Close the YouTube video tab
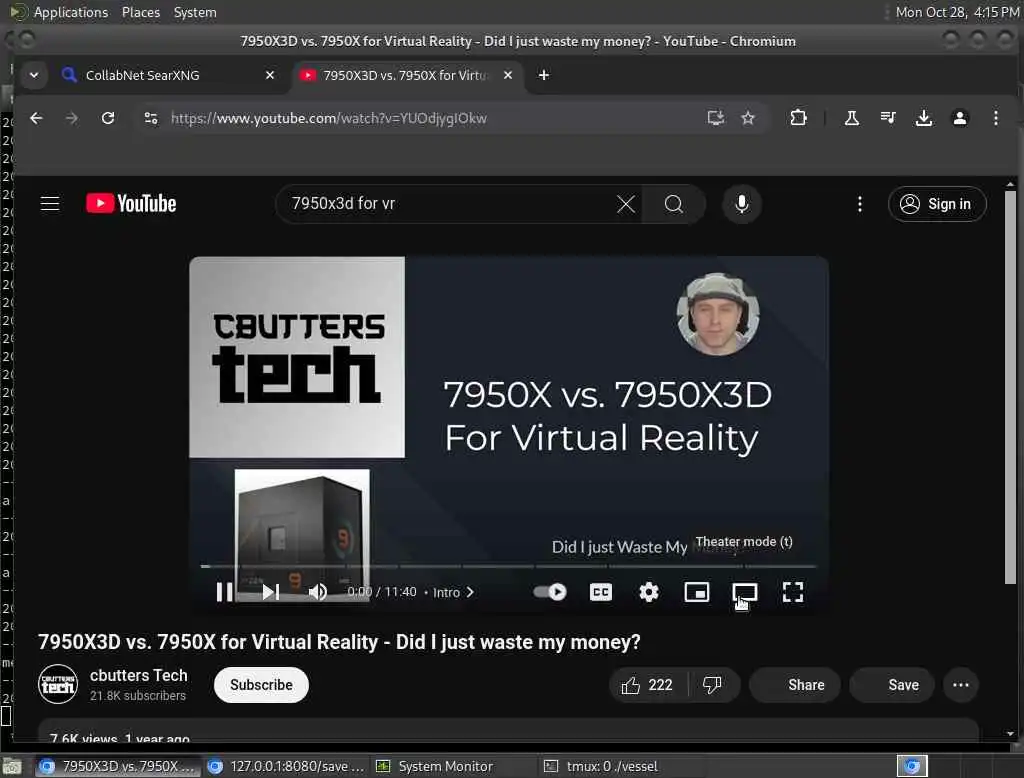Viewport: 1024px width, 778px height. pos(507,75)
